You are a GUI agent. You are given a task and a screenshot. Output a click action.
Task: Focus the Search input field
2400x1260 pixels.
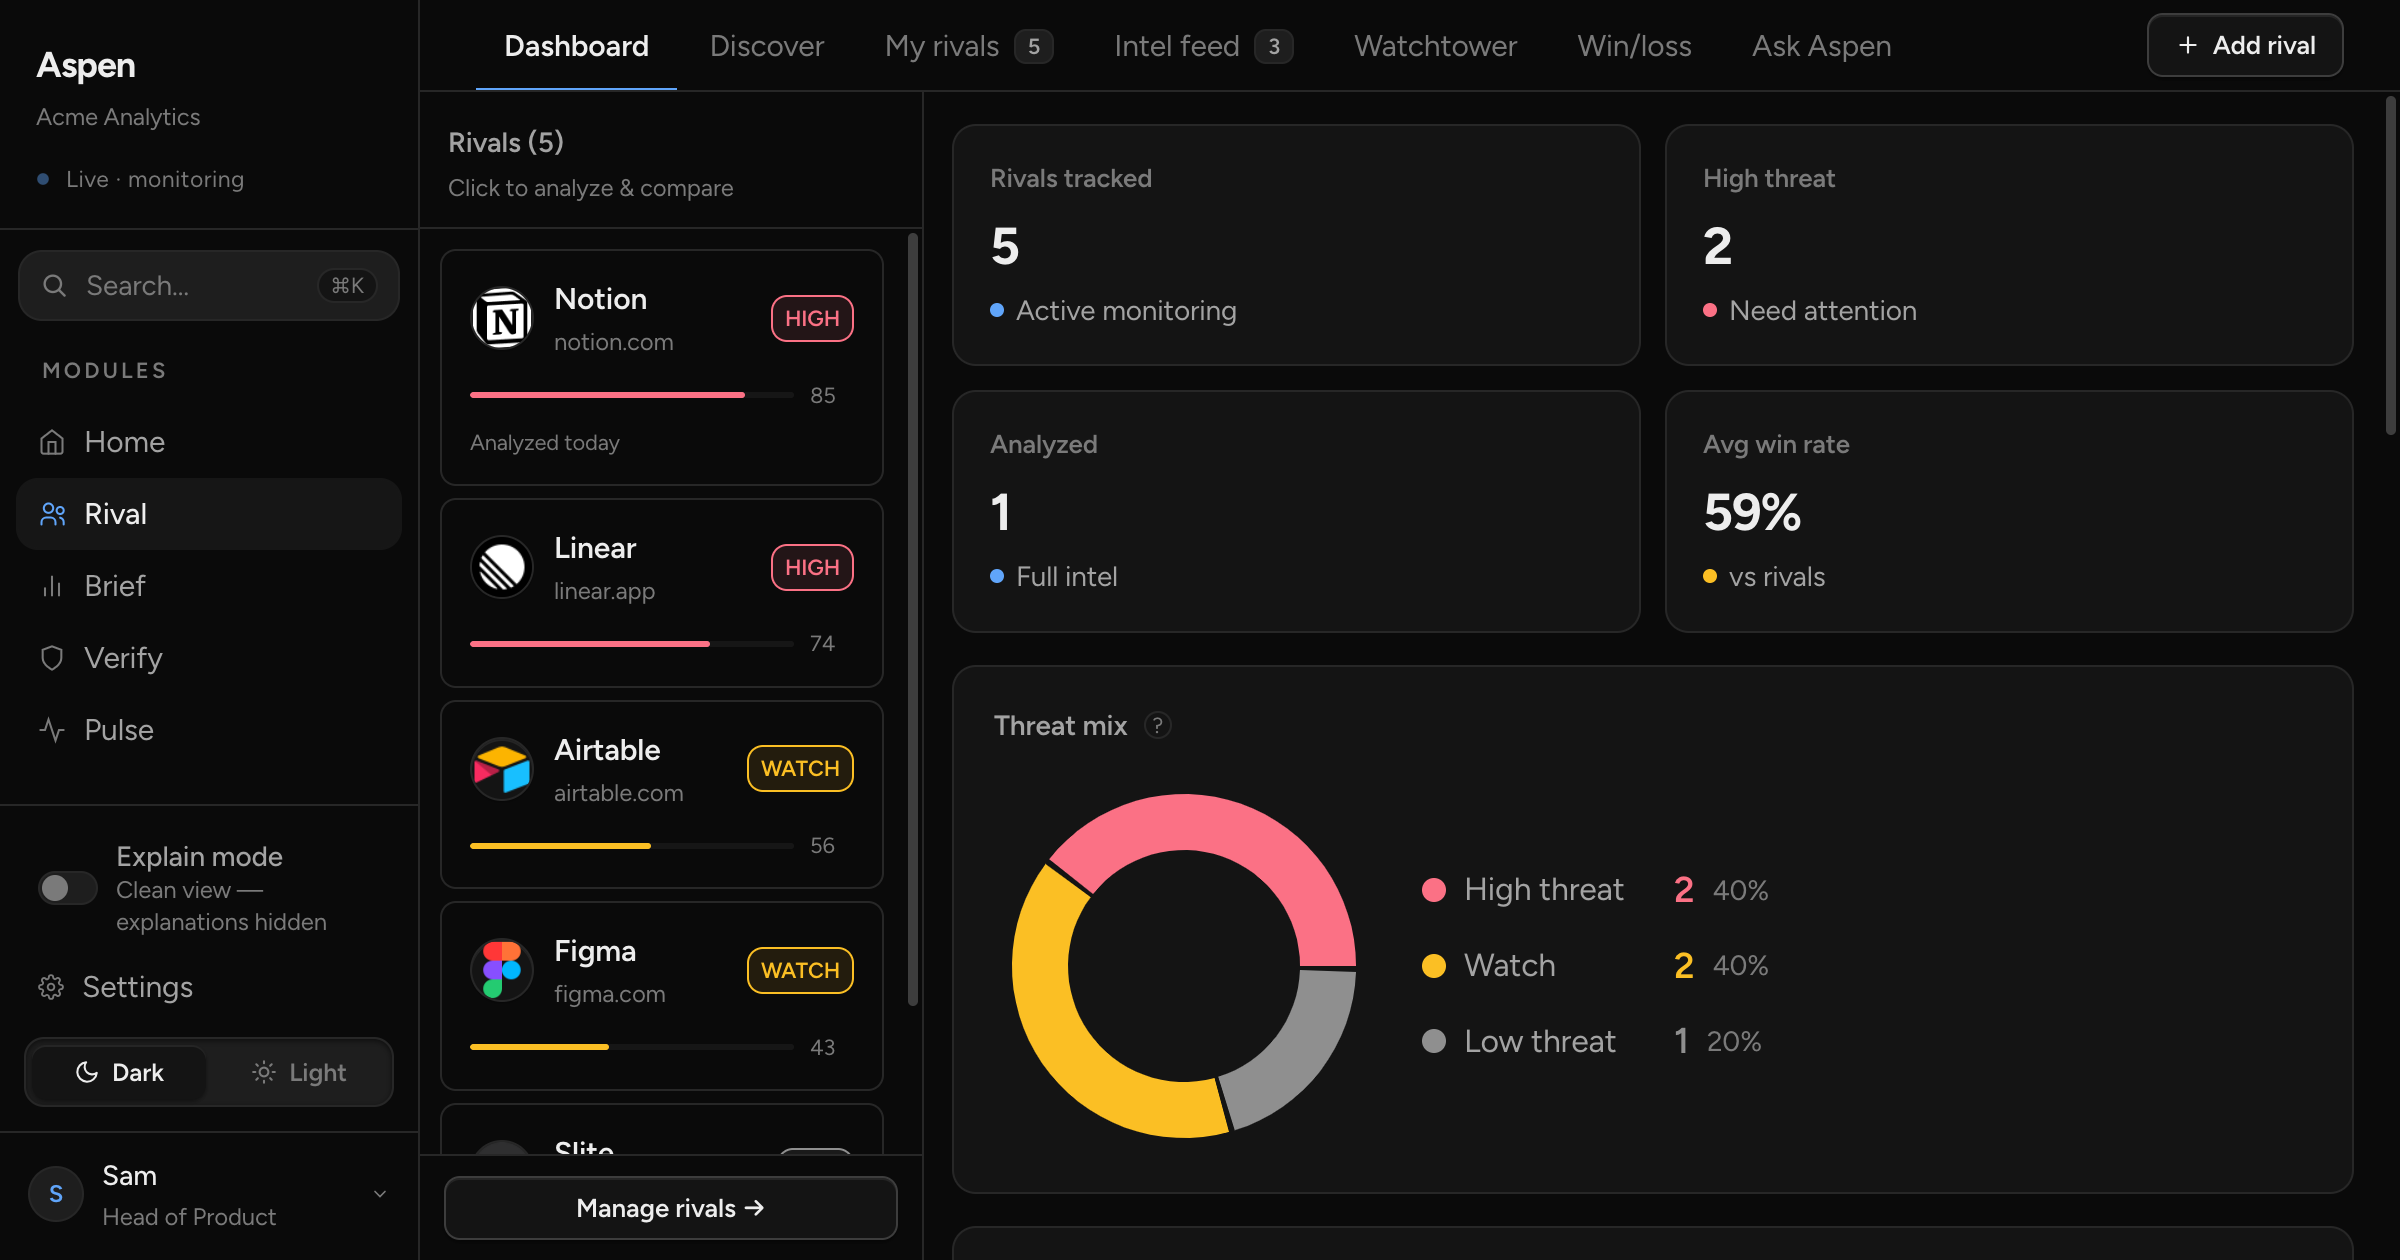click(x=209, y=286)
